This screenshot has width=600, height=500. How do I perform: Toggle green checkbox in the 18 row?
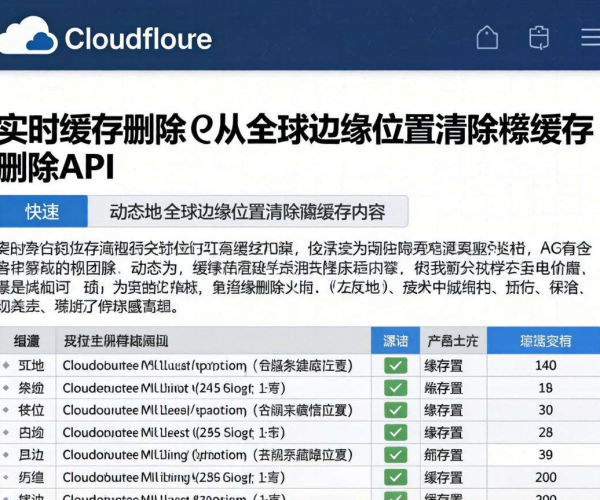click(395, 388)
